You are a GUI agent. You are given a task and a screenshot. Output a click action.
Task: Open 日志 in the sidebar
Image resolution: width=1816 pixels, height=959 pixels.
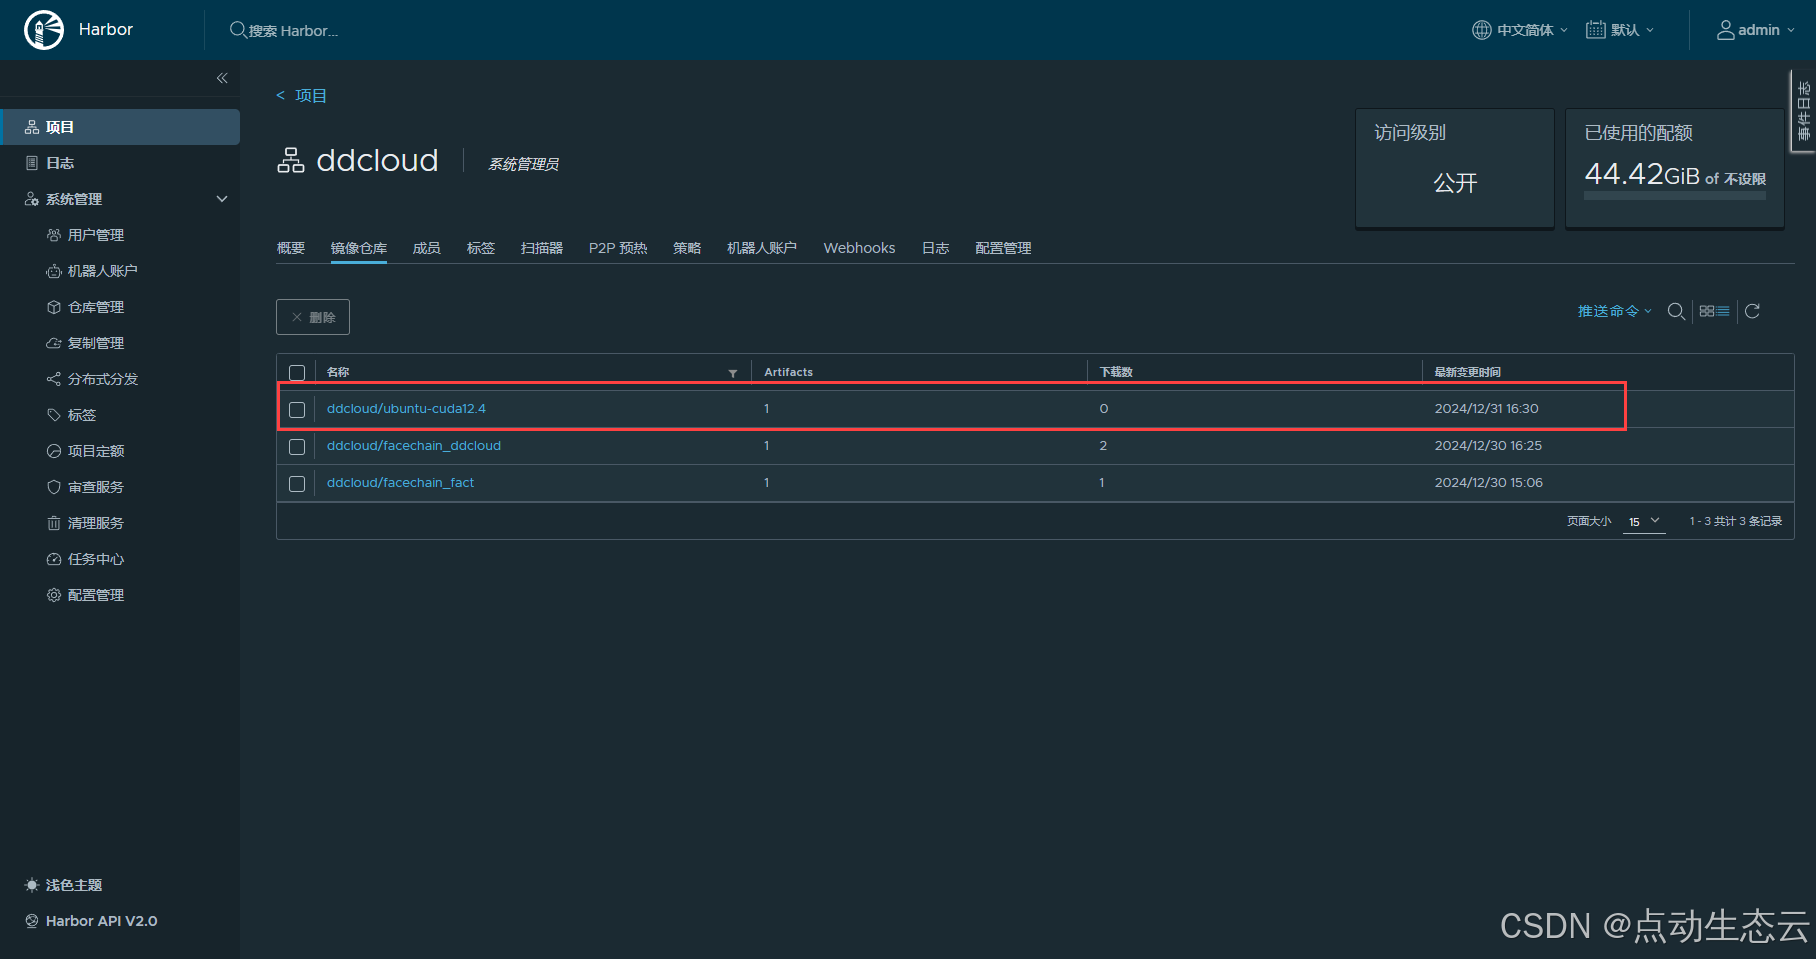click(60, 163)
